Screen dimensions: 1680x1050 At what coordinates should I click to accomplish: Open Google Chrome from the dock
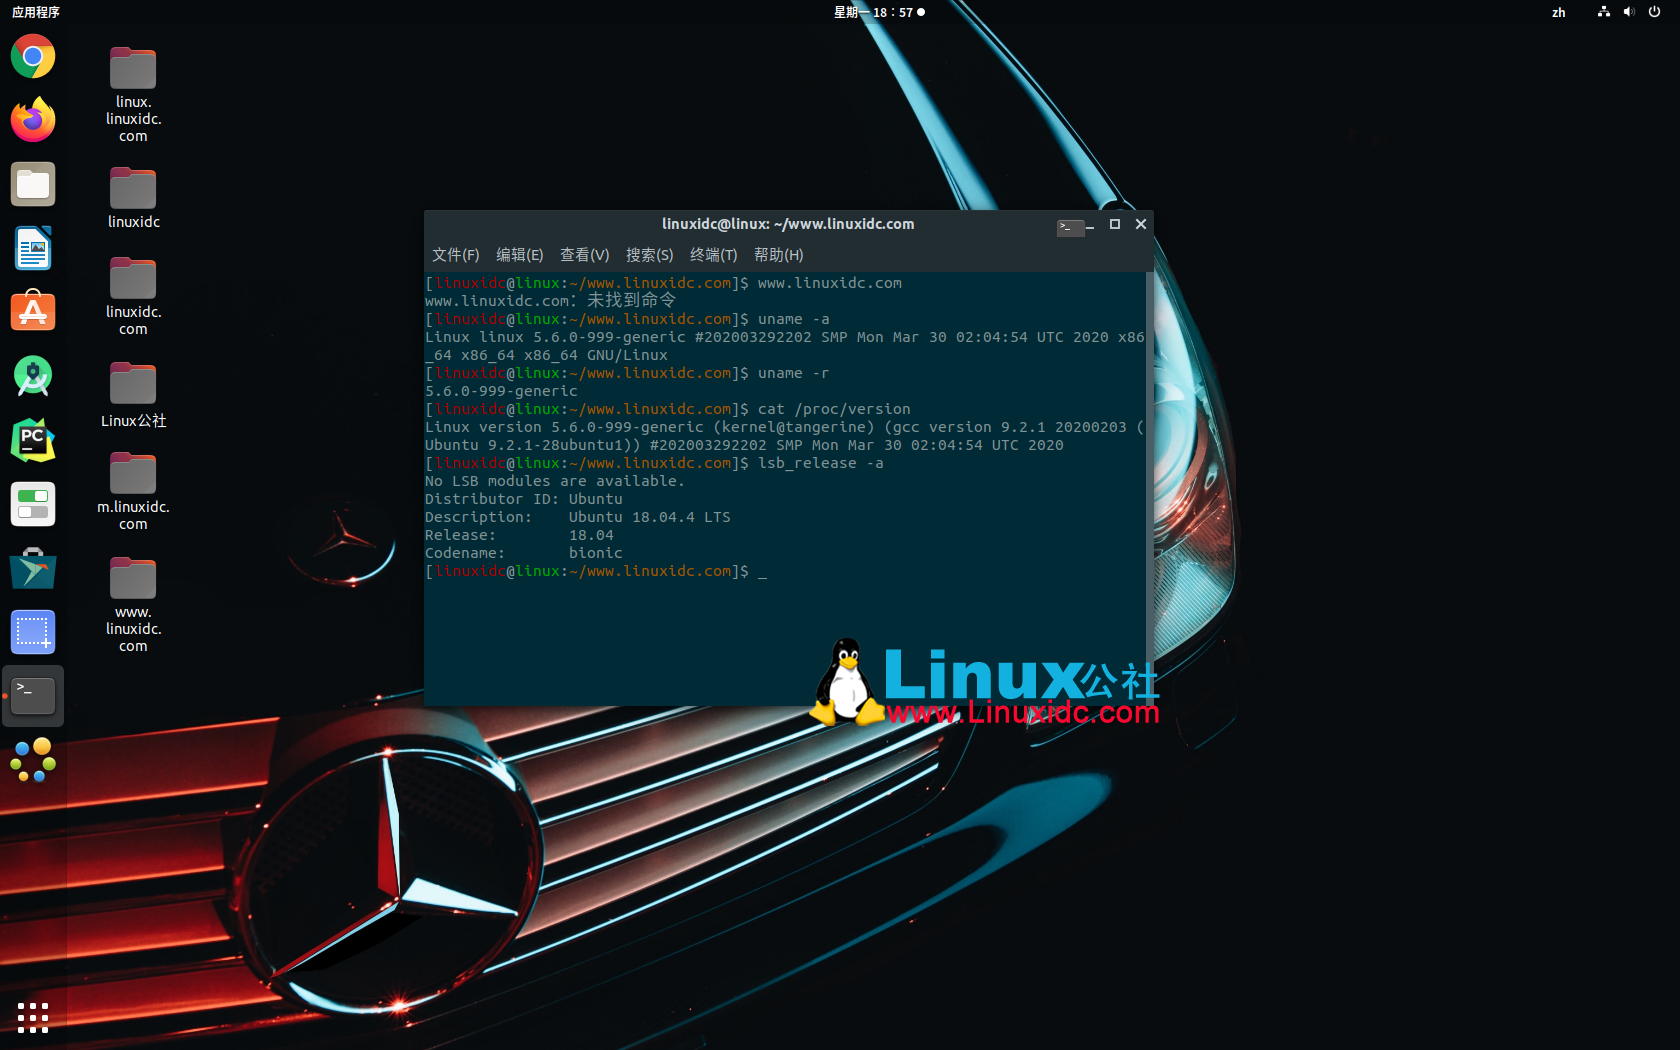33,56
